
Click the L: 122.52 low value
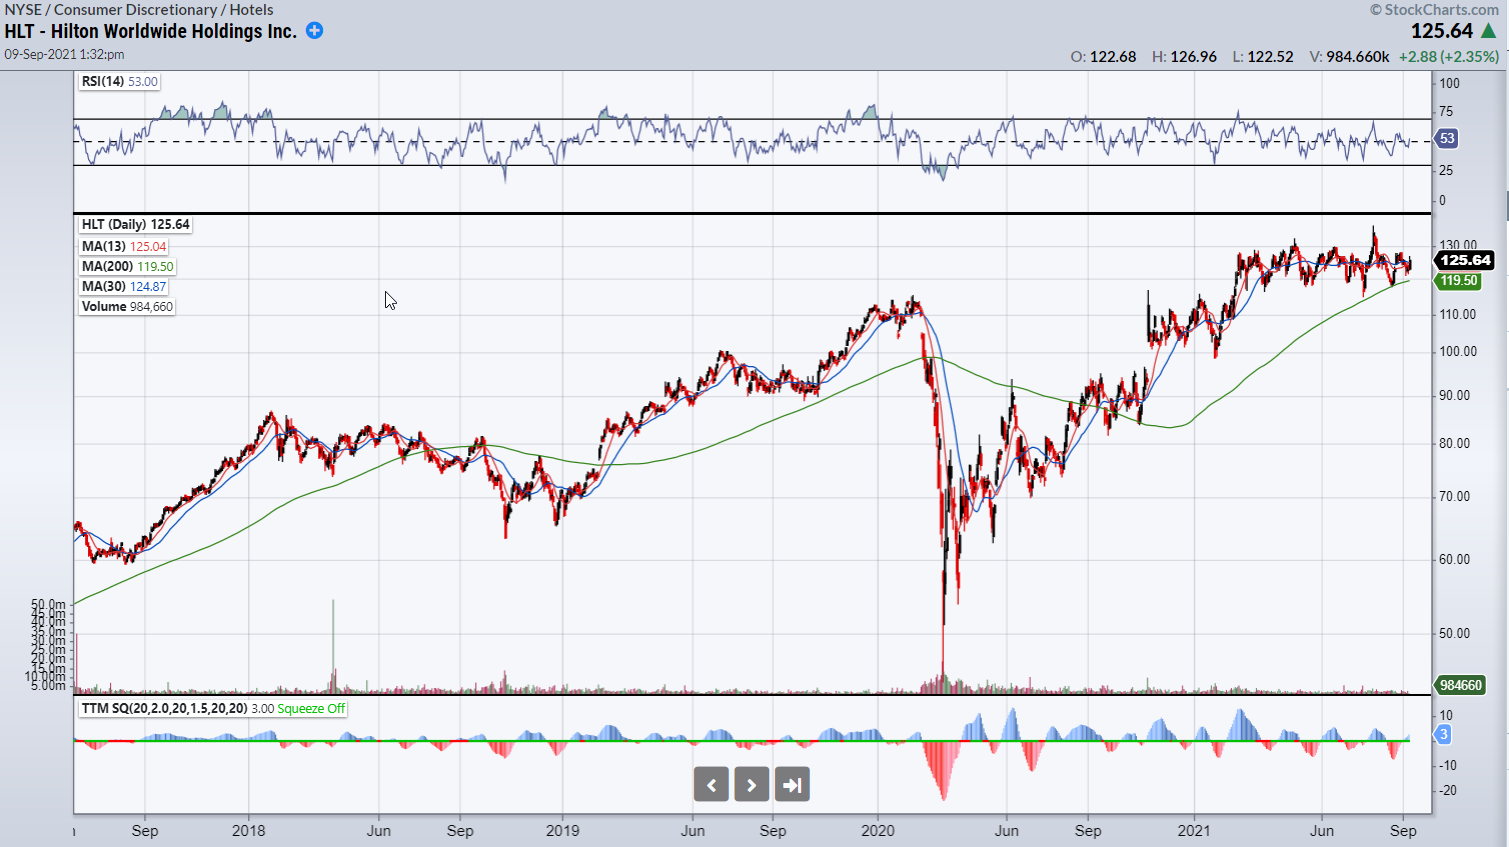click(1263, 57)
